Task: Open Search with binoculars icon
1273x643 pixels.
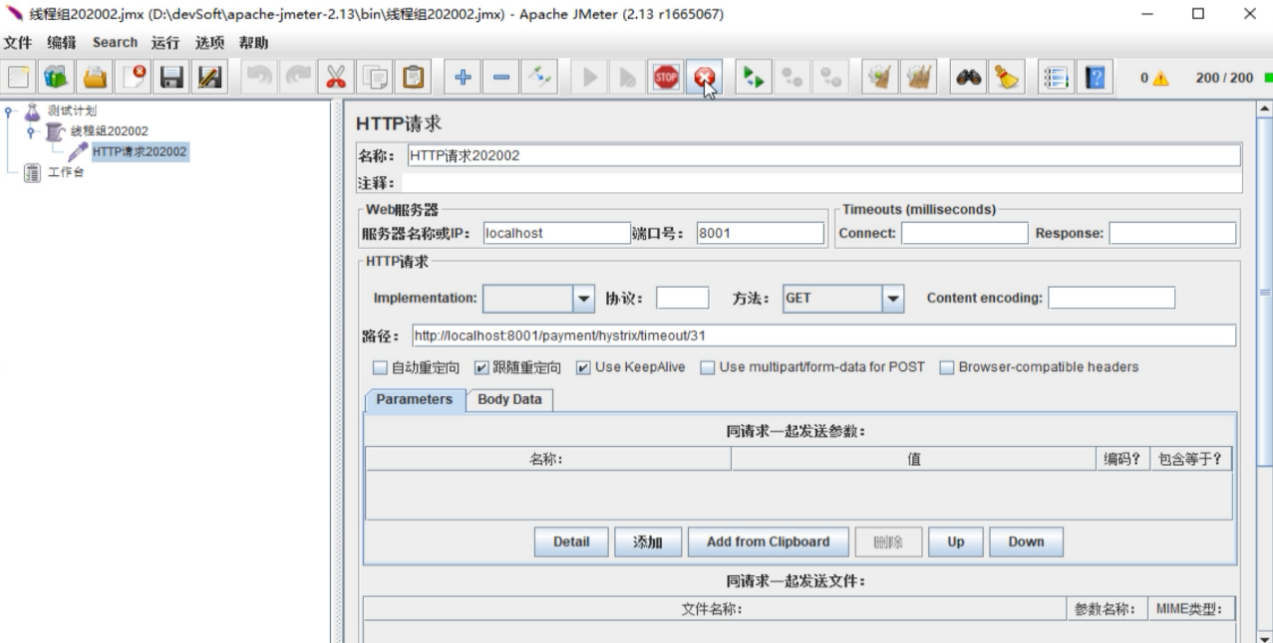Action: tap(968, 77)
